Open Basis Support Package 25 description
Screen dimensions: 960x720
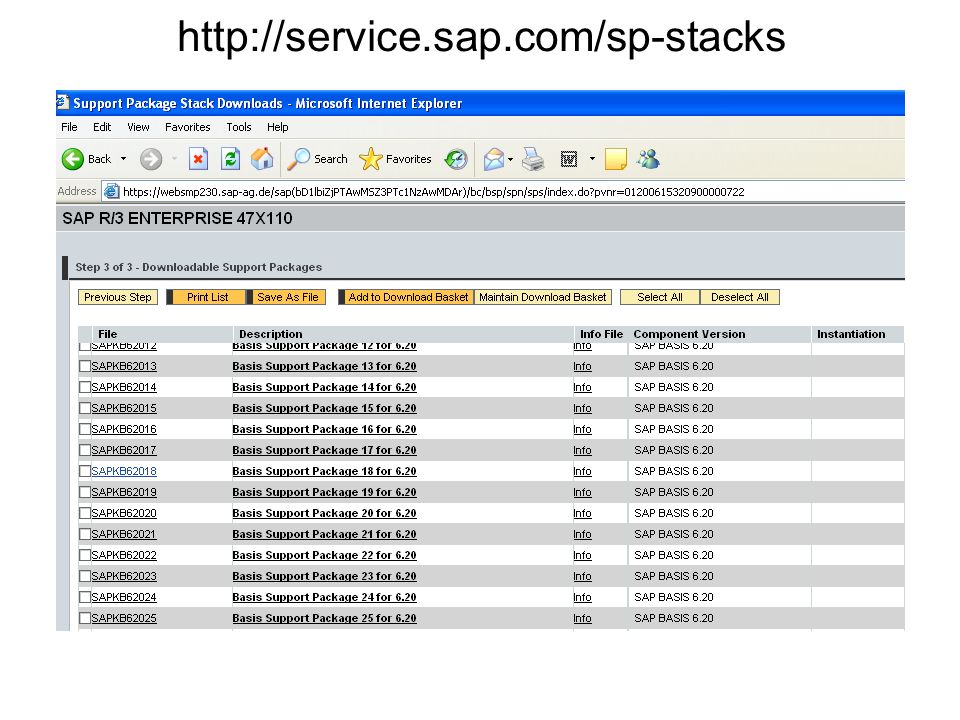point(324,618)
